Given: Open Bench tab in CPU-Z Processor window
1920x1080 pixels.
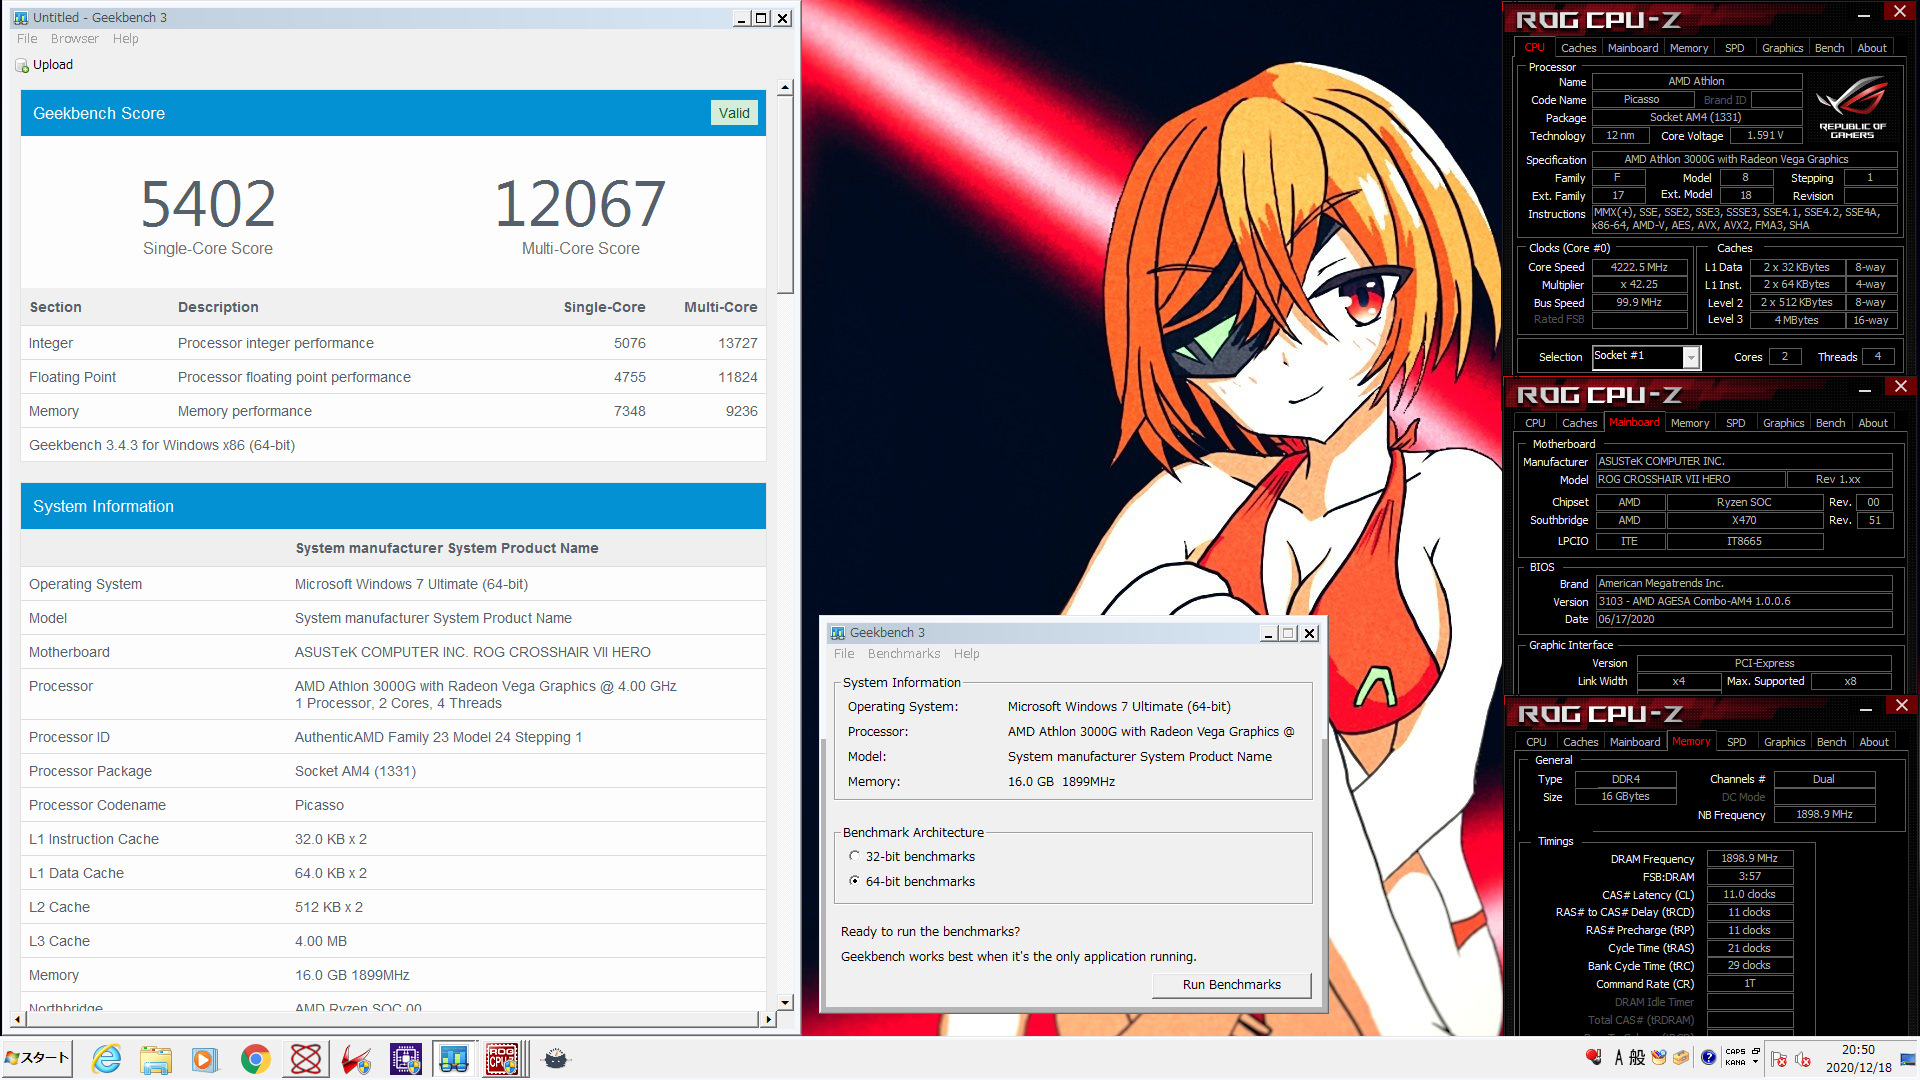Looking at the screenshot, I should pos(1830,48).
